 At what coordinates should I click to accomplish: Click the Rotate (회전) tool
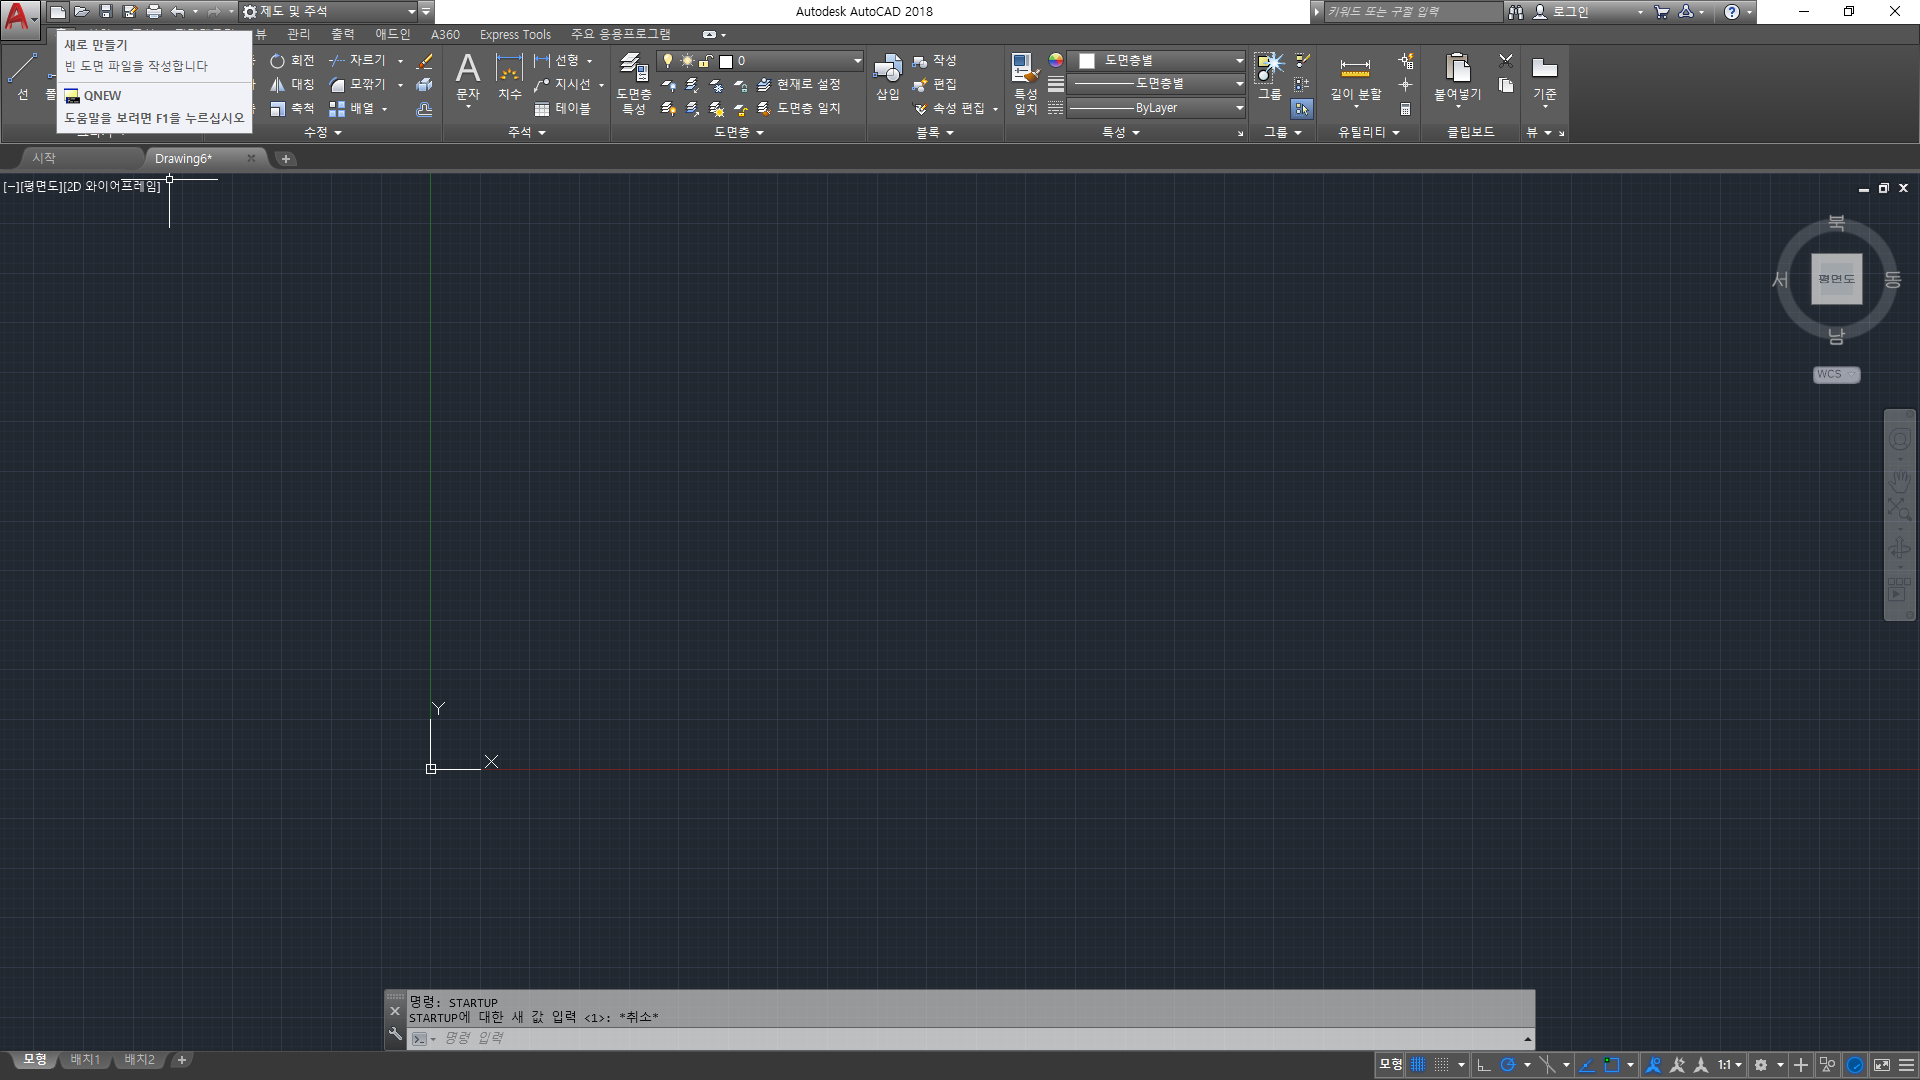pyautogui.click(x=292, y=61)
